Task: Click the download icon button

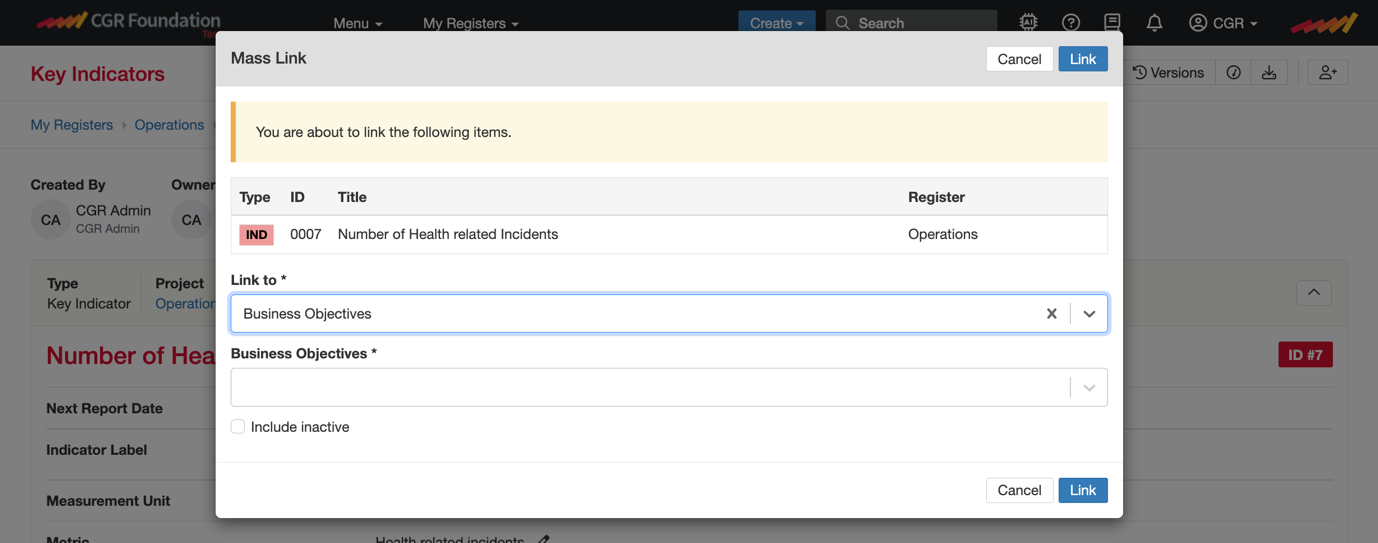Action: click(1269, 72)
